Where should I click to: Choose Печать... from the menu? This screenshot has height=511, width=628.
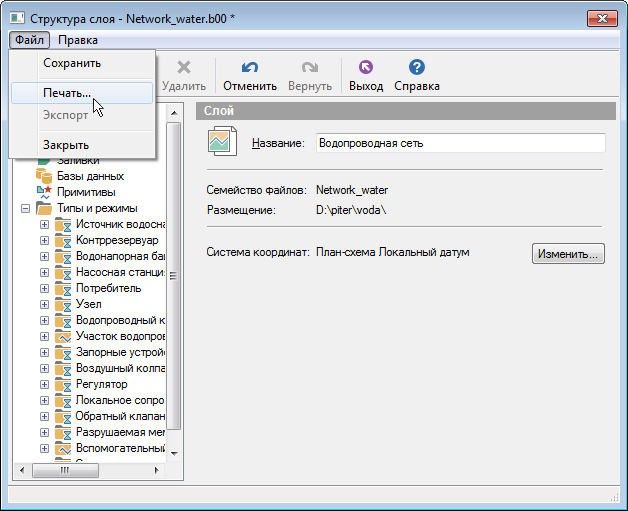[82, 93]
